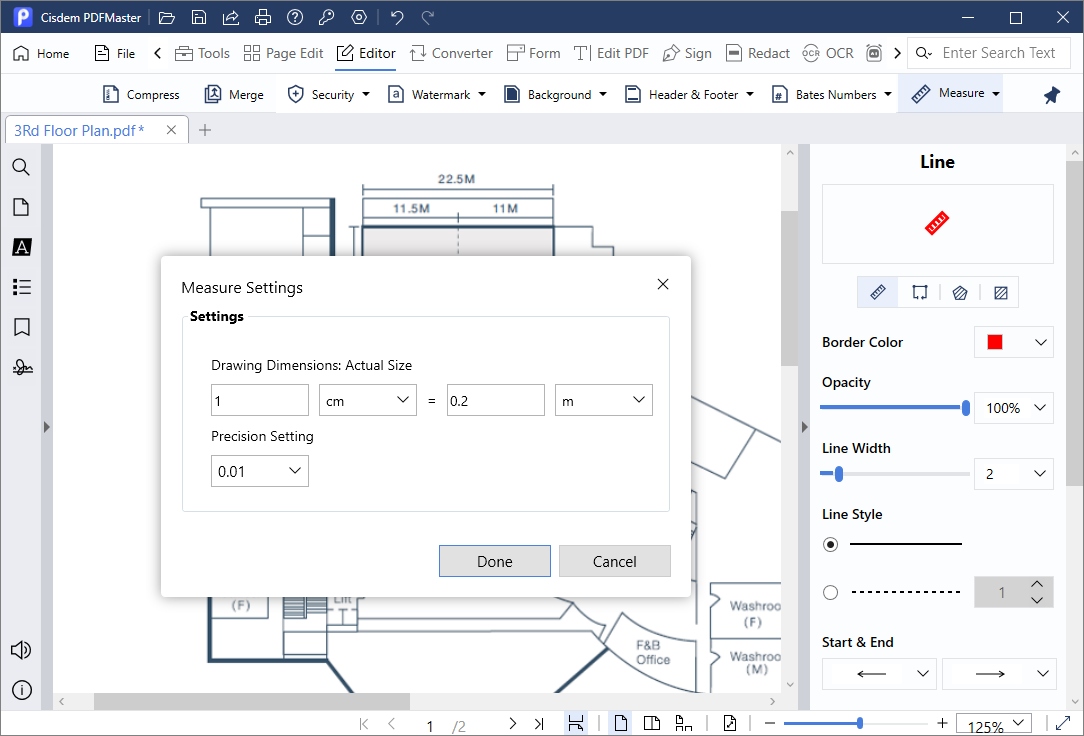Switch to the OCR tab

click(828, 53)
